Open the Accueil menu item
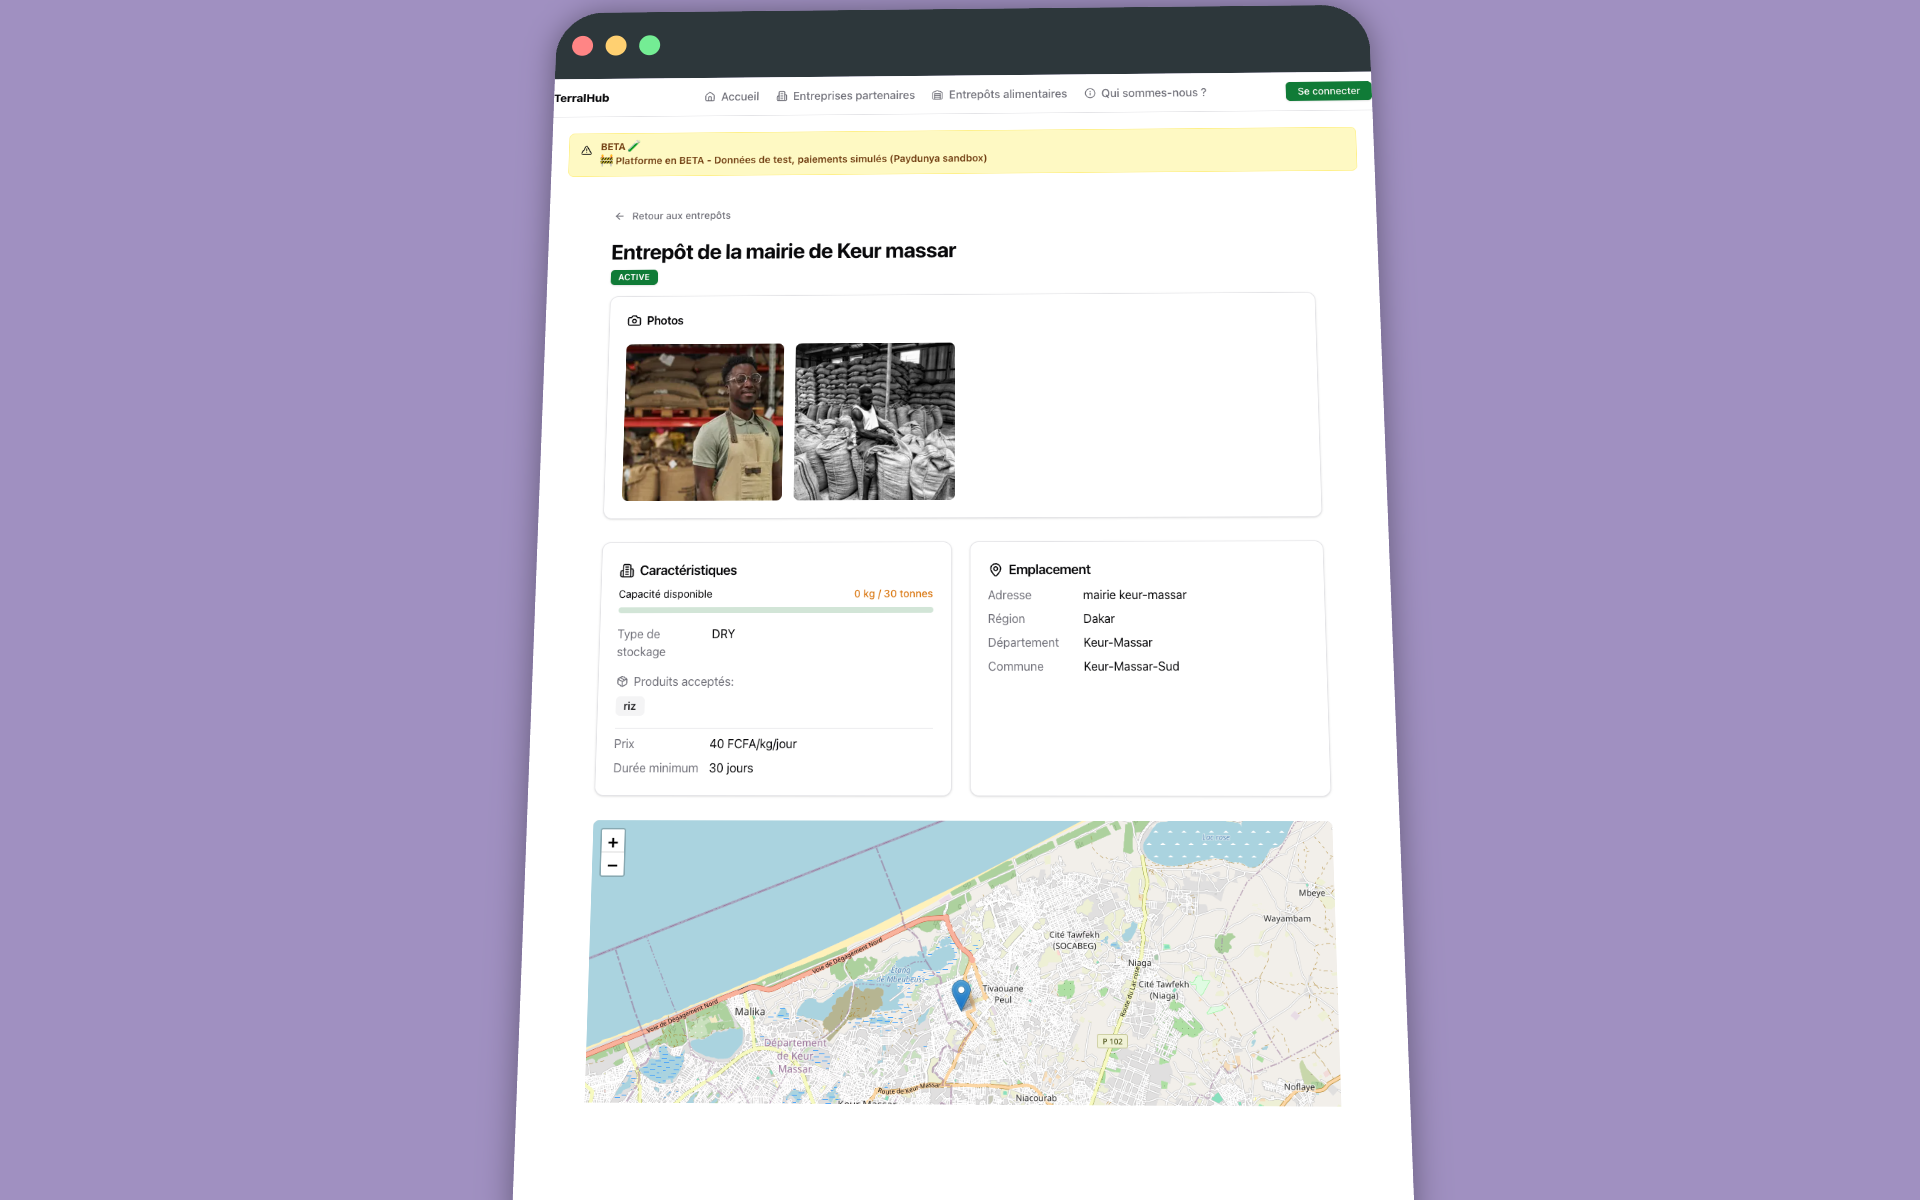Image resolution: width=1920 pixels, height=1200 pixels. tap(732, 97)
